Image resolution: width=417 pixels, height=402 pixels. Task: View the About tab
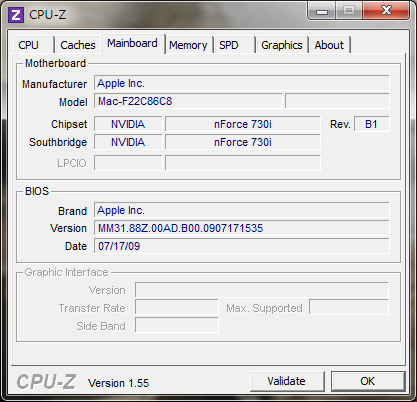coord(329,45)
